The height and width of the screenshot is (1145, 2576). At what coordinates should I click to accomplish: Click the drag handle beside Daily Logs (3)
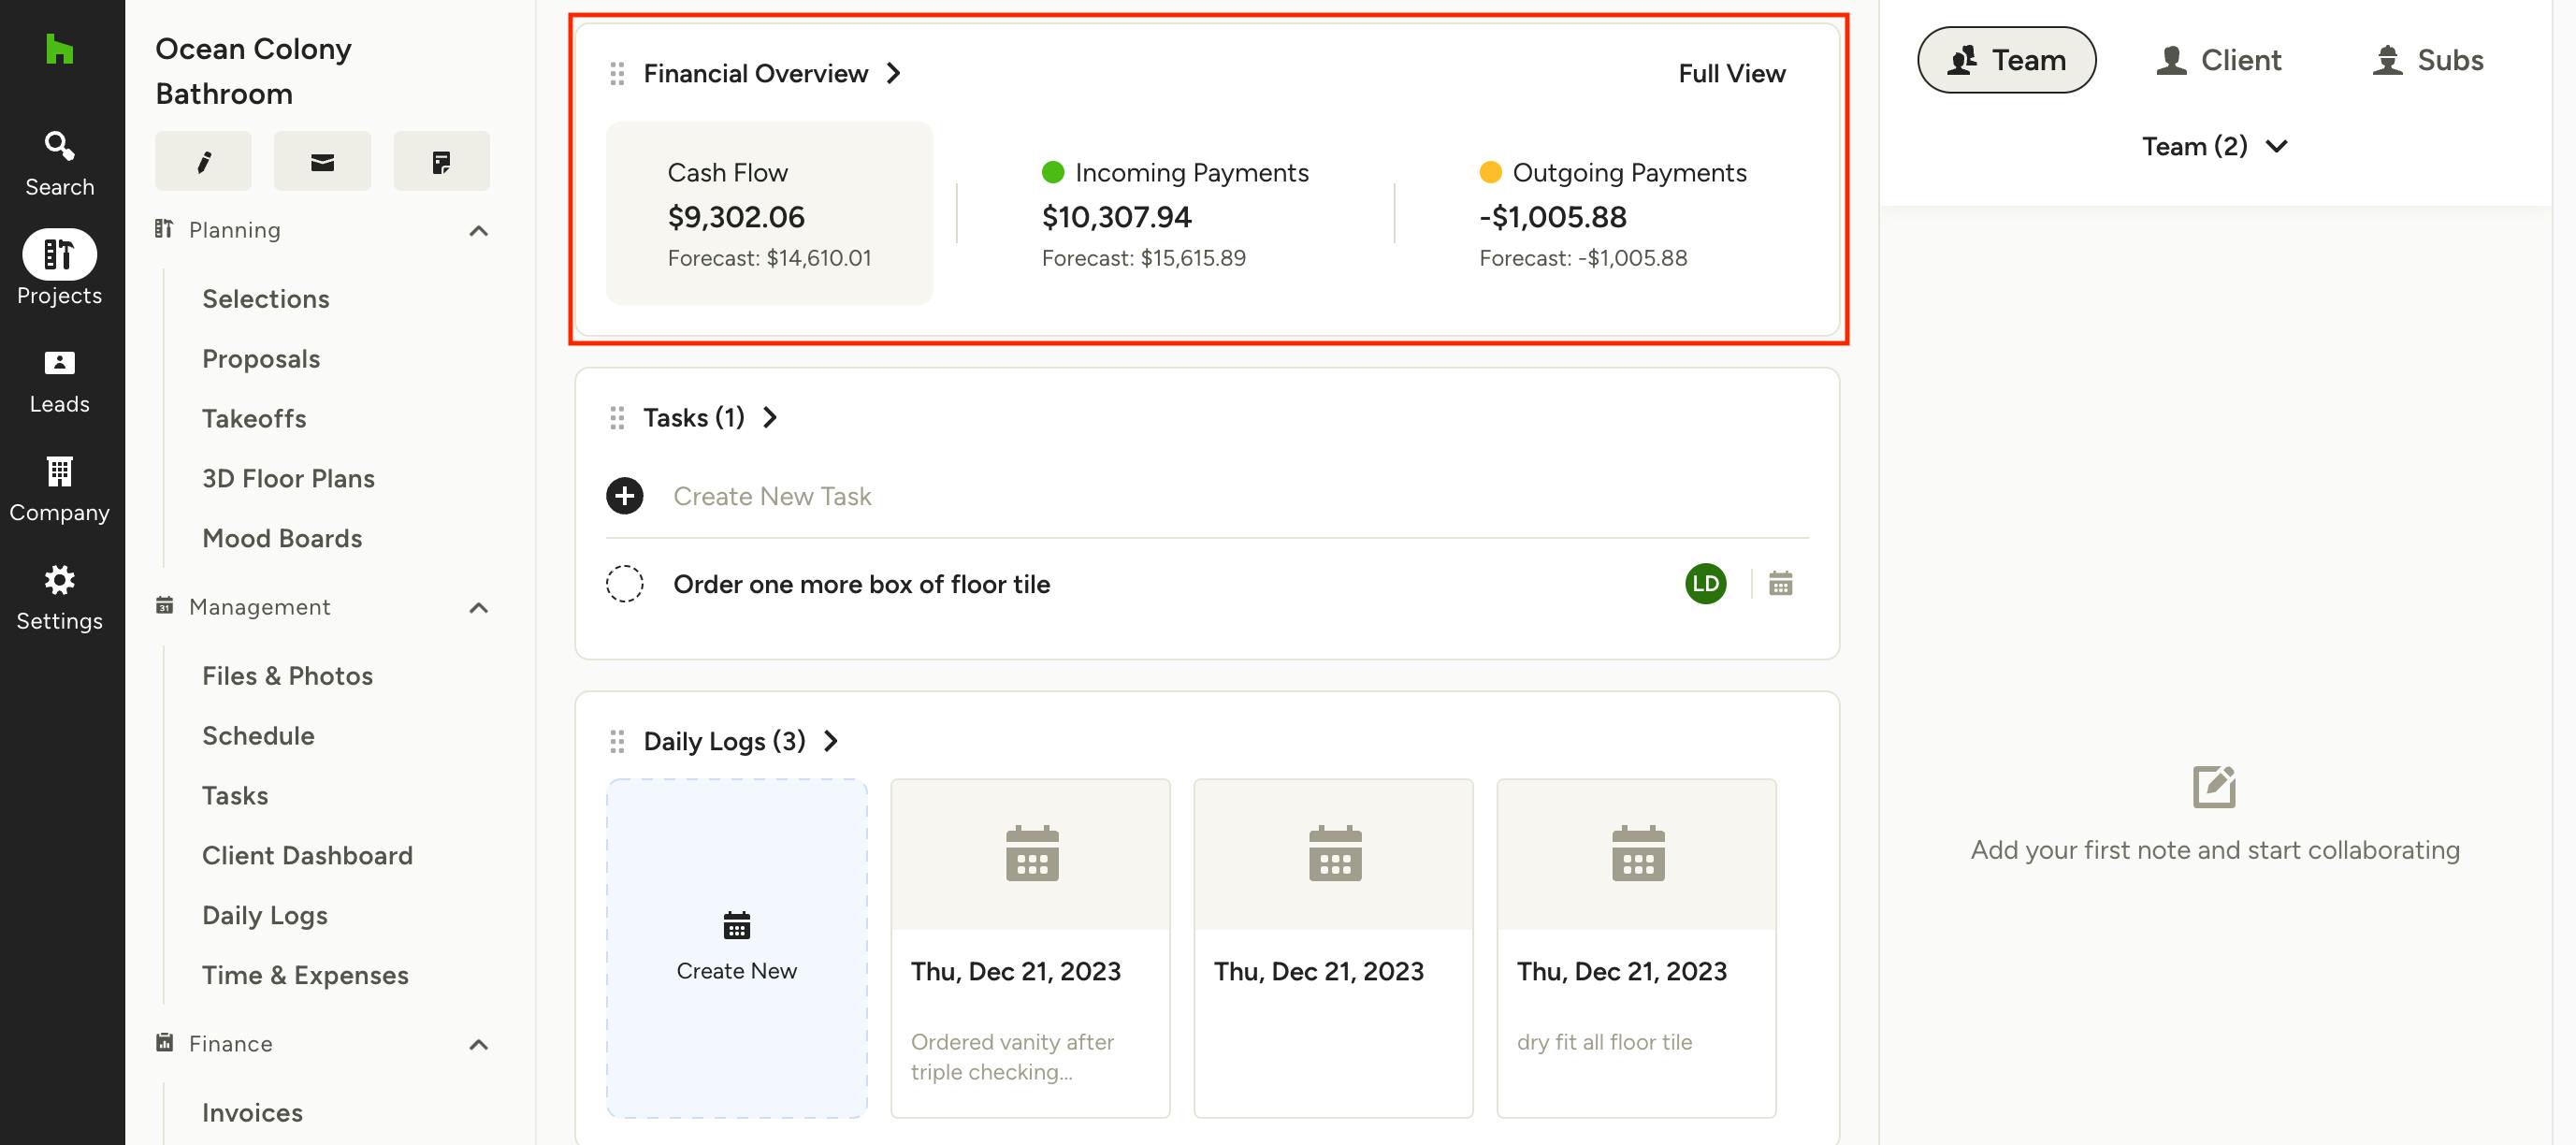tap(617, 742)
